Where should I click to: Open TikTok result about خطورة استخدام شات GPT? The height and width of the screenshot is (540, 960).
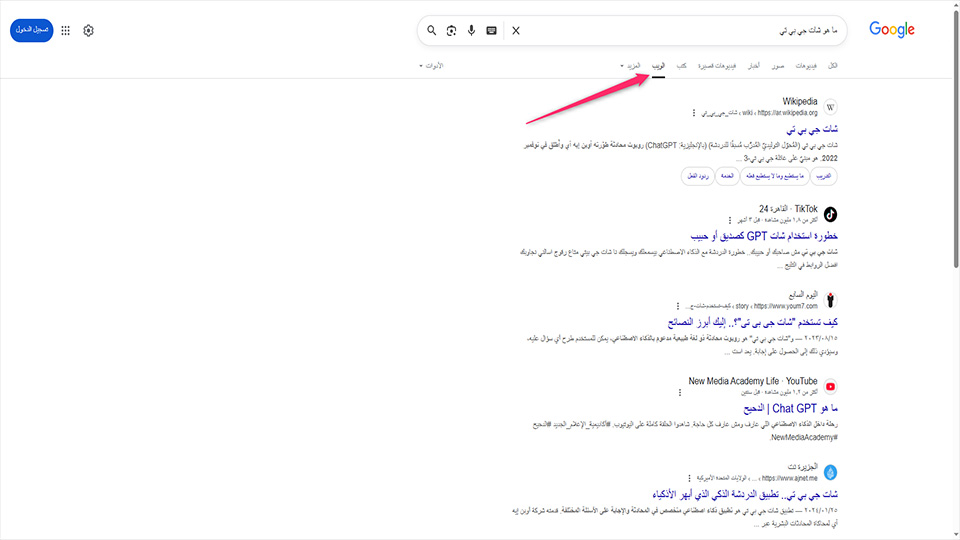pos(764,236)
